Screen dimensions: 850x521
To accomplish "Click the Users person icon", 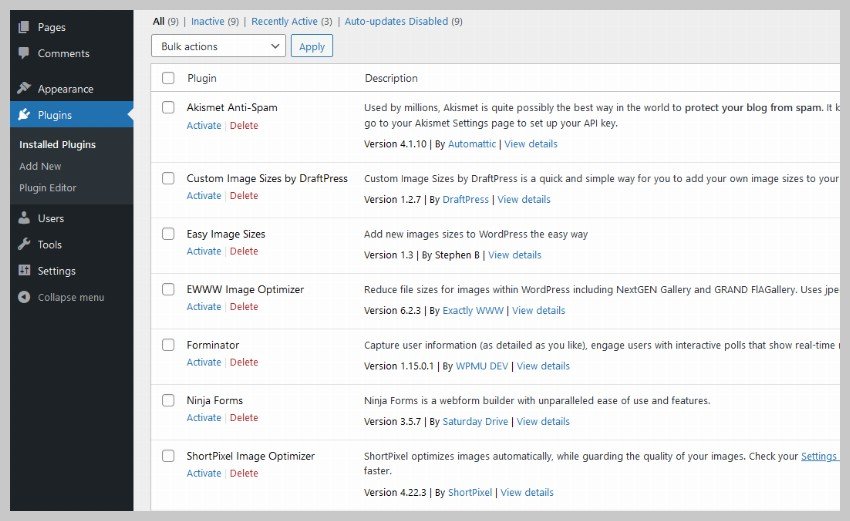I will coord(24,218).
